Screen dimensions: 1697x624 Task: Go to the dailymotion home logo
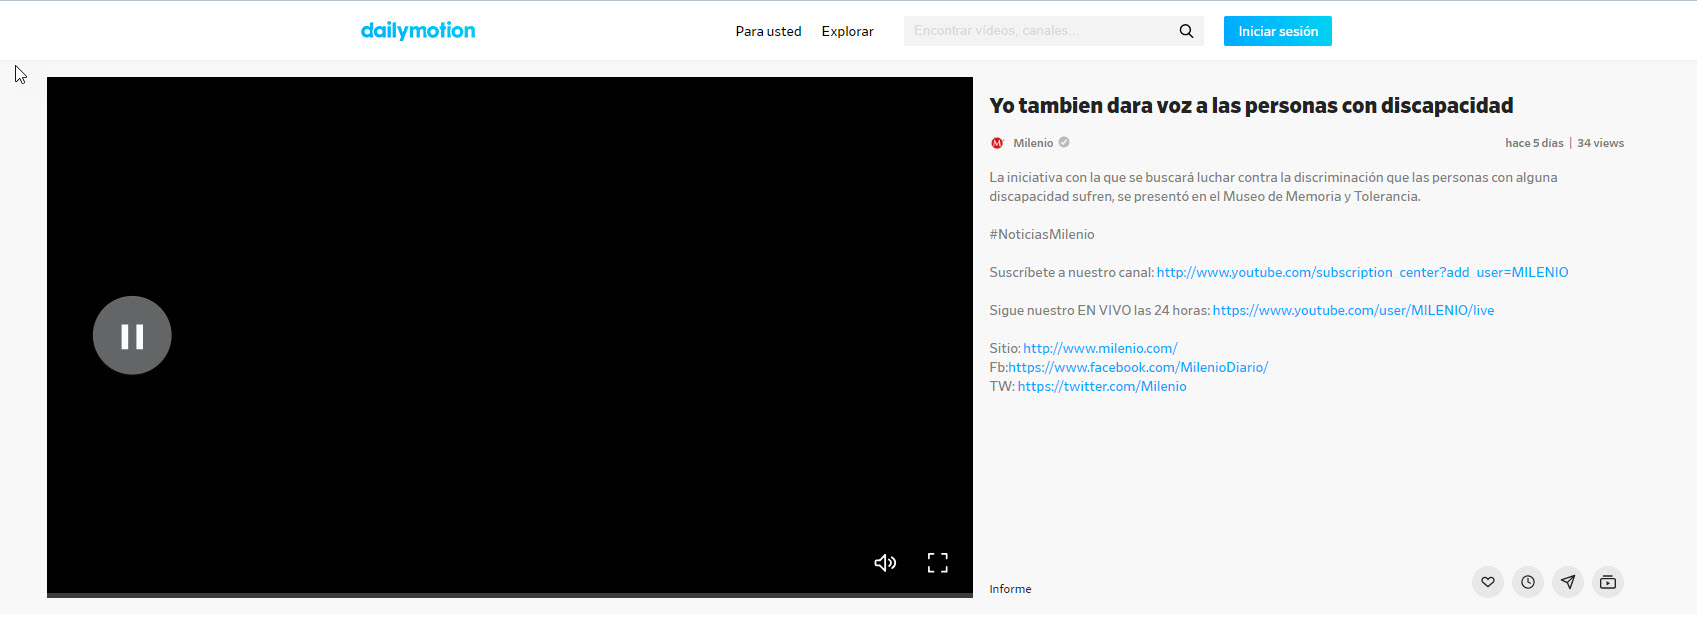[x=418, y=30]
